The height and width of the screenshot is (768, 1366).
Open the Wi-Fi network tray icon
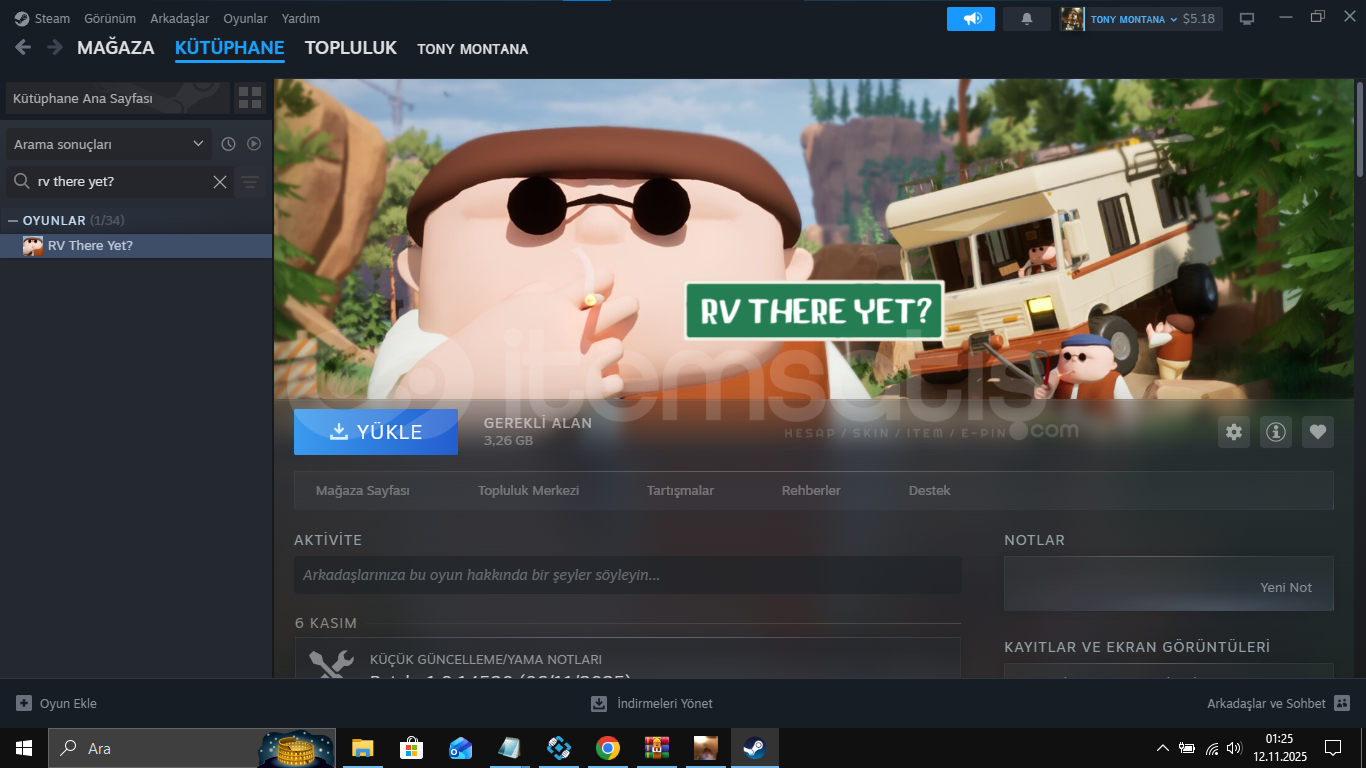[x=1212, y=748]
